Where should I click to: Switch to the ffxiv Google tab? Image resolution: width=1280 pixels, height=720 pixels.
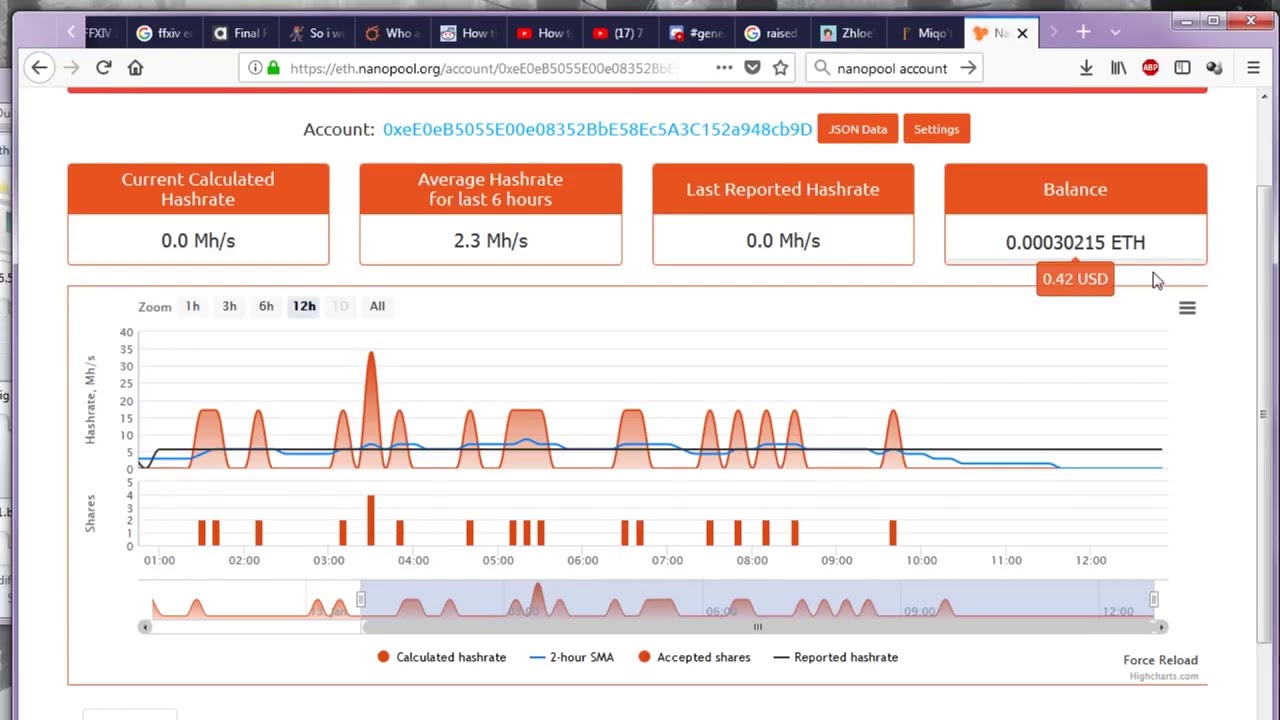(x=164, y=33)
